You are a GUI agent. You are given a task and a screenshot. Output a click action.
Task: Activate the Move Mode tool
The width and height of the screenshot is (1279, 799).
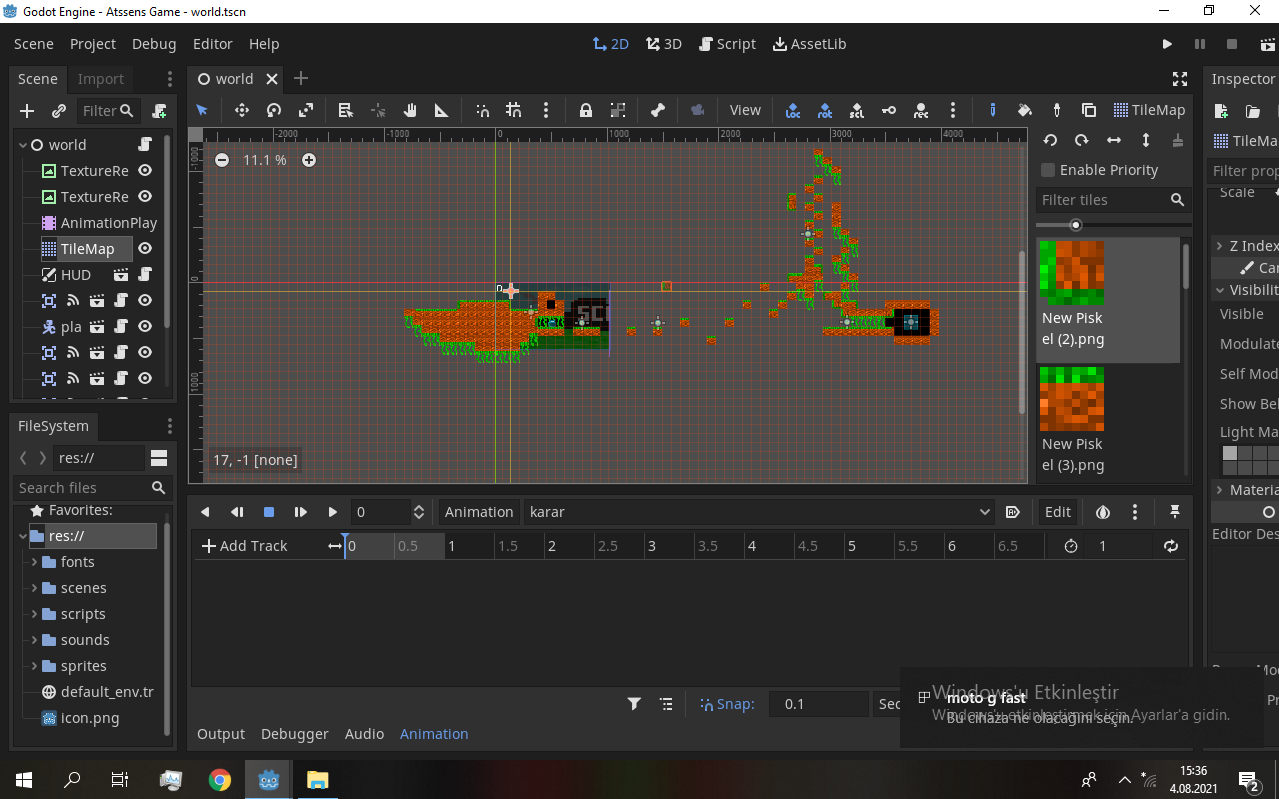242,110
